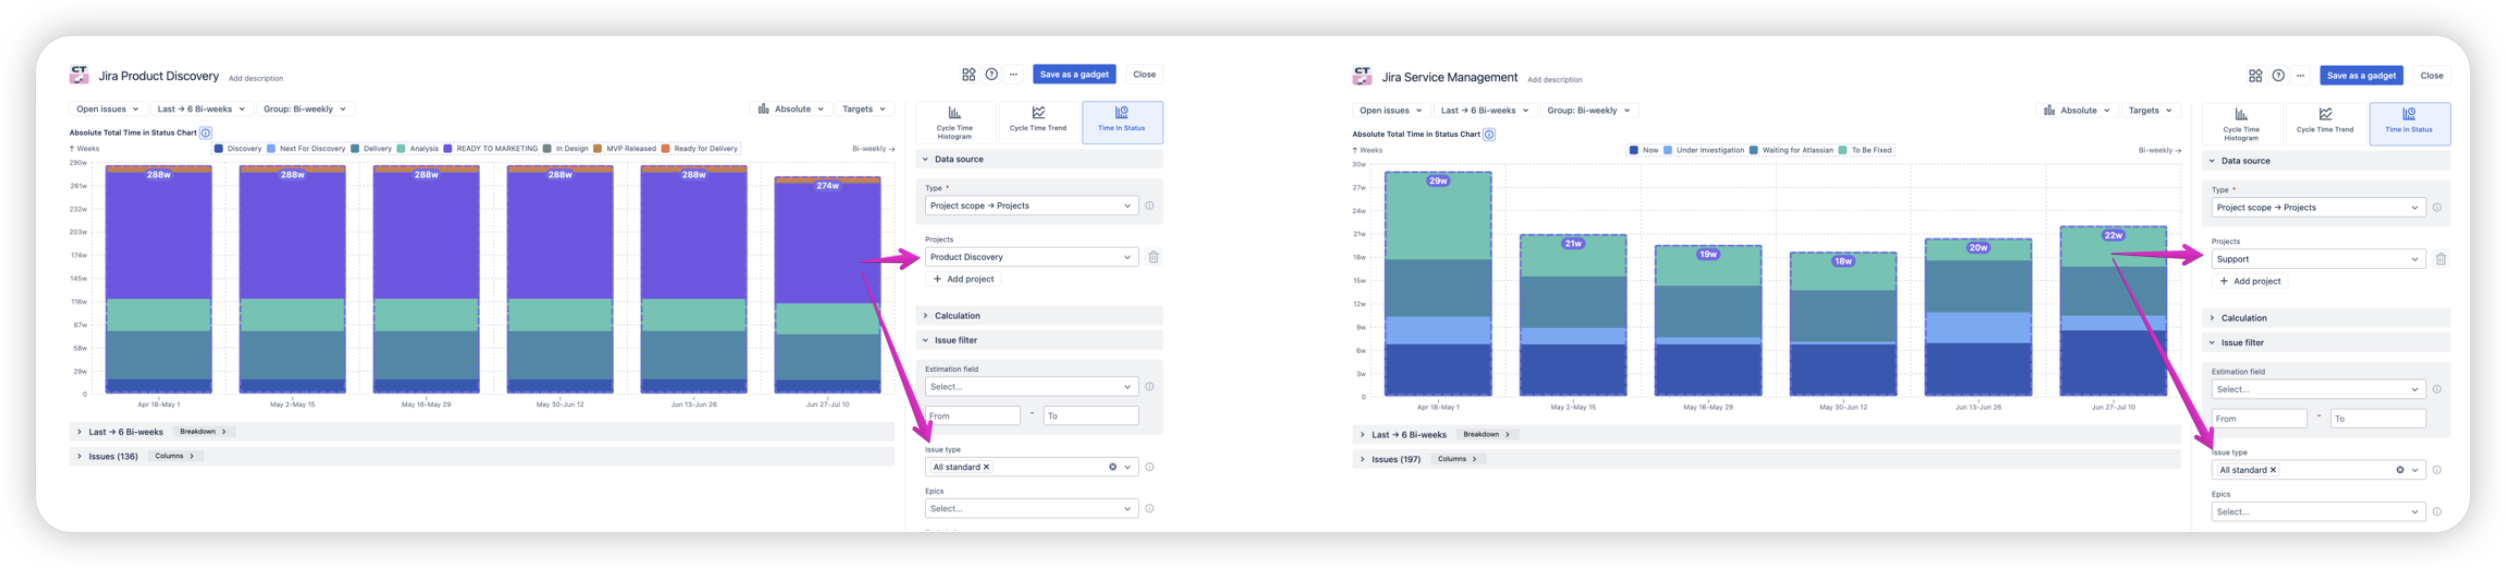The height and width of the screenshot is (568, 2506).
Task: Click Issue type info icon in Service Management panel
Action: (x=2436, y=470)
